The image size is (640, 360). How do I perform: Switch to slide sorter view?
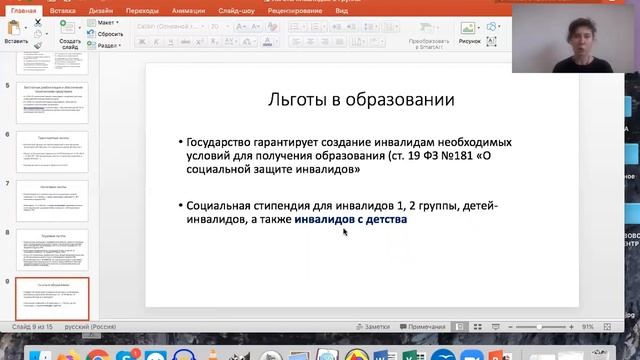(478, 327)
